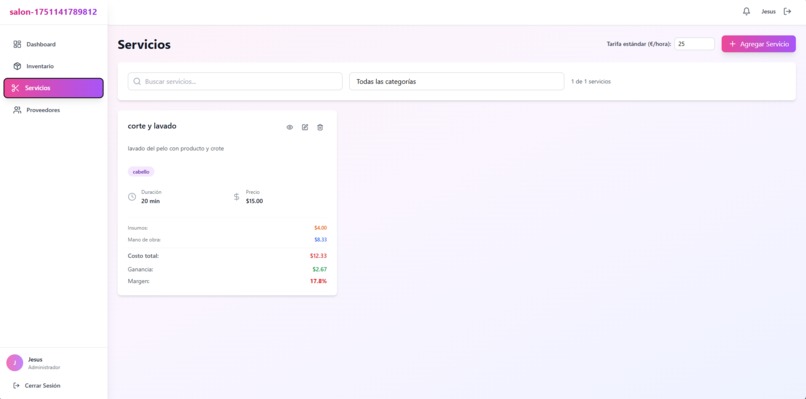Click the Insumos $4.00 amount
Image resolution: width=806 pixels, height=399 pixels.
tap(321, 228)
